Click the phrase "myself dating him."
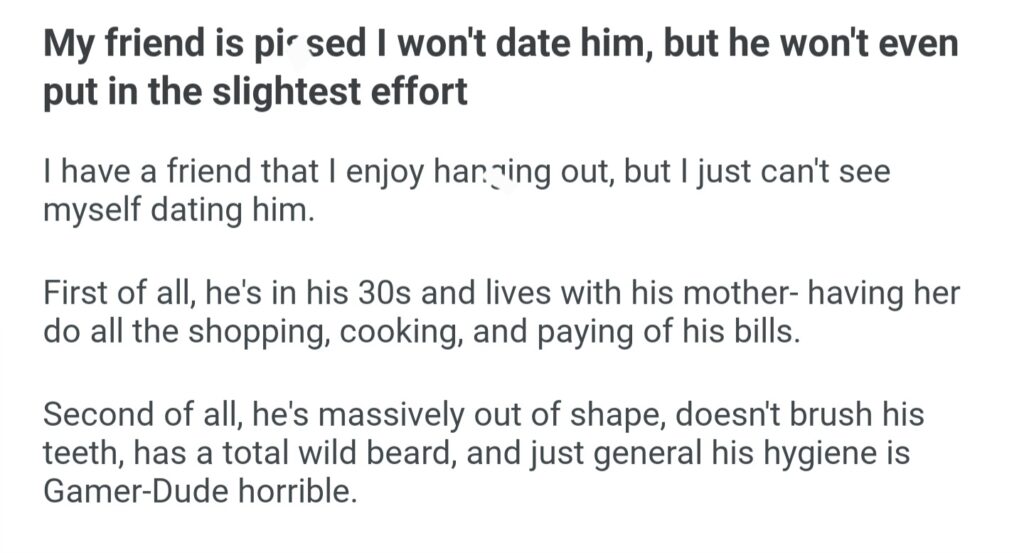The height and width of the screenshot is (553, 1024). (179, 210)
